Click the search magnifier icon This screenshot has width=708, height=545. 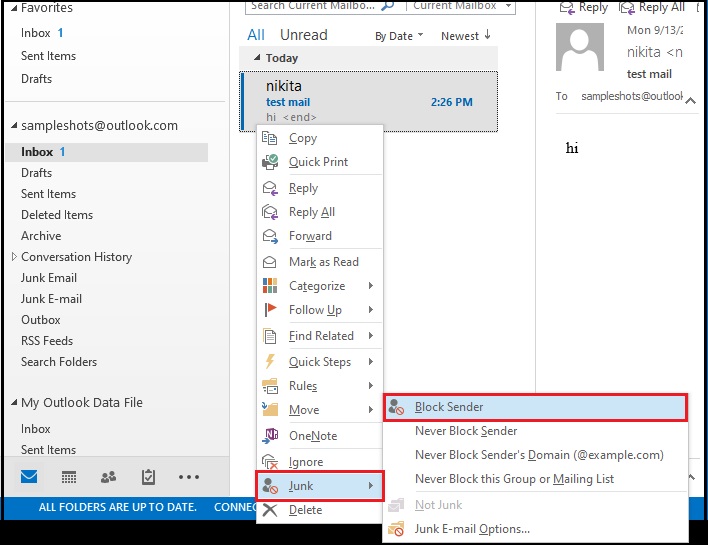[x=387, y=6]
